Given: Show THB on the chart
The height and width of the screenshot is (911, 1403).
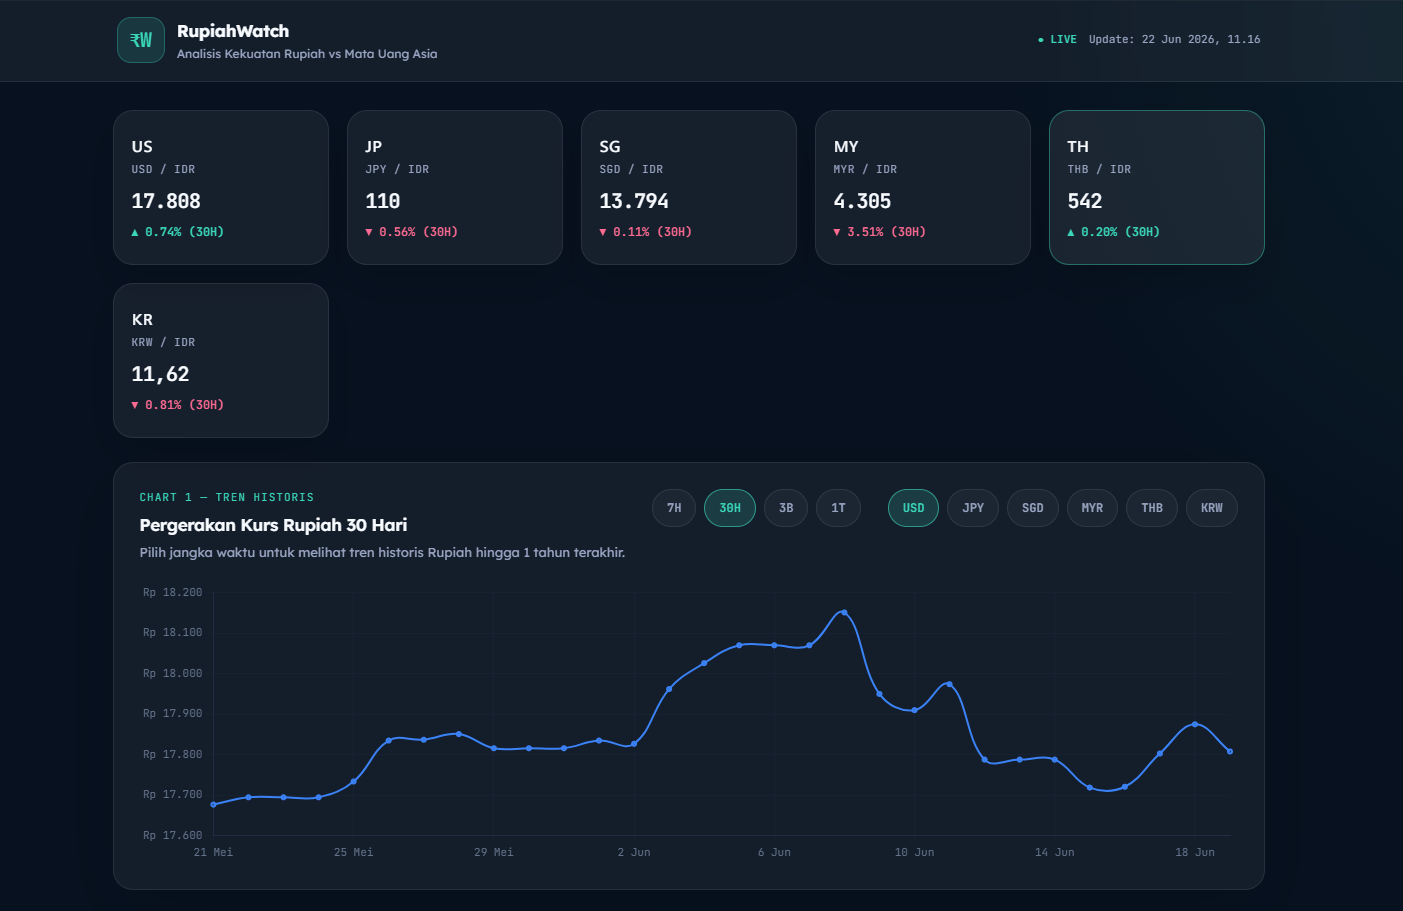Looking at the screenshot, I should click(x=1152, y=508).
